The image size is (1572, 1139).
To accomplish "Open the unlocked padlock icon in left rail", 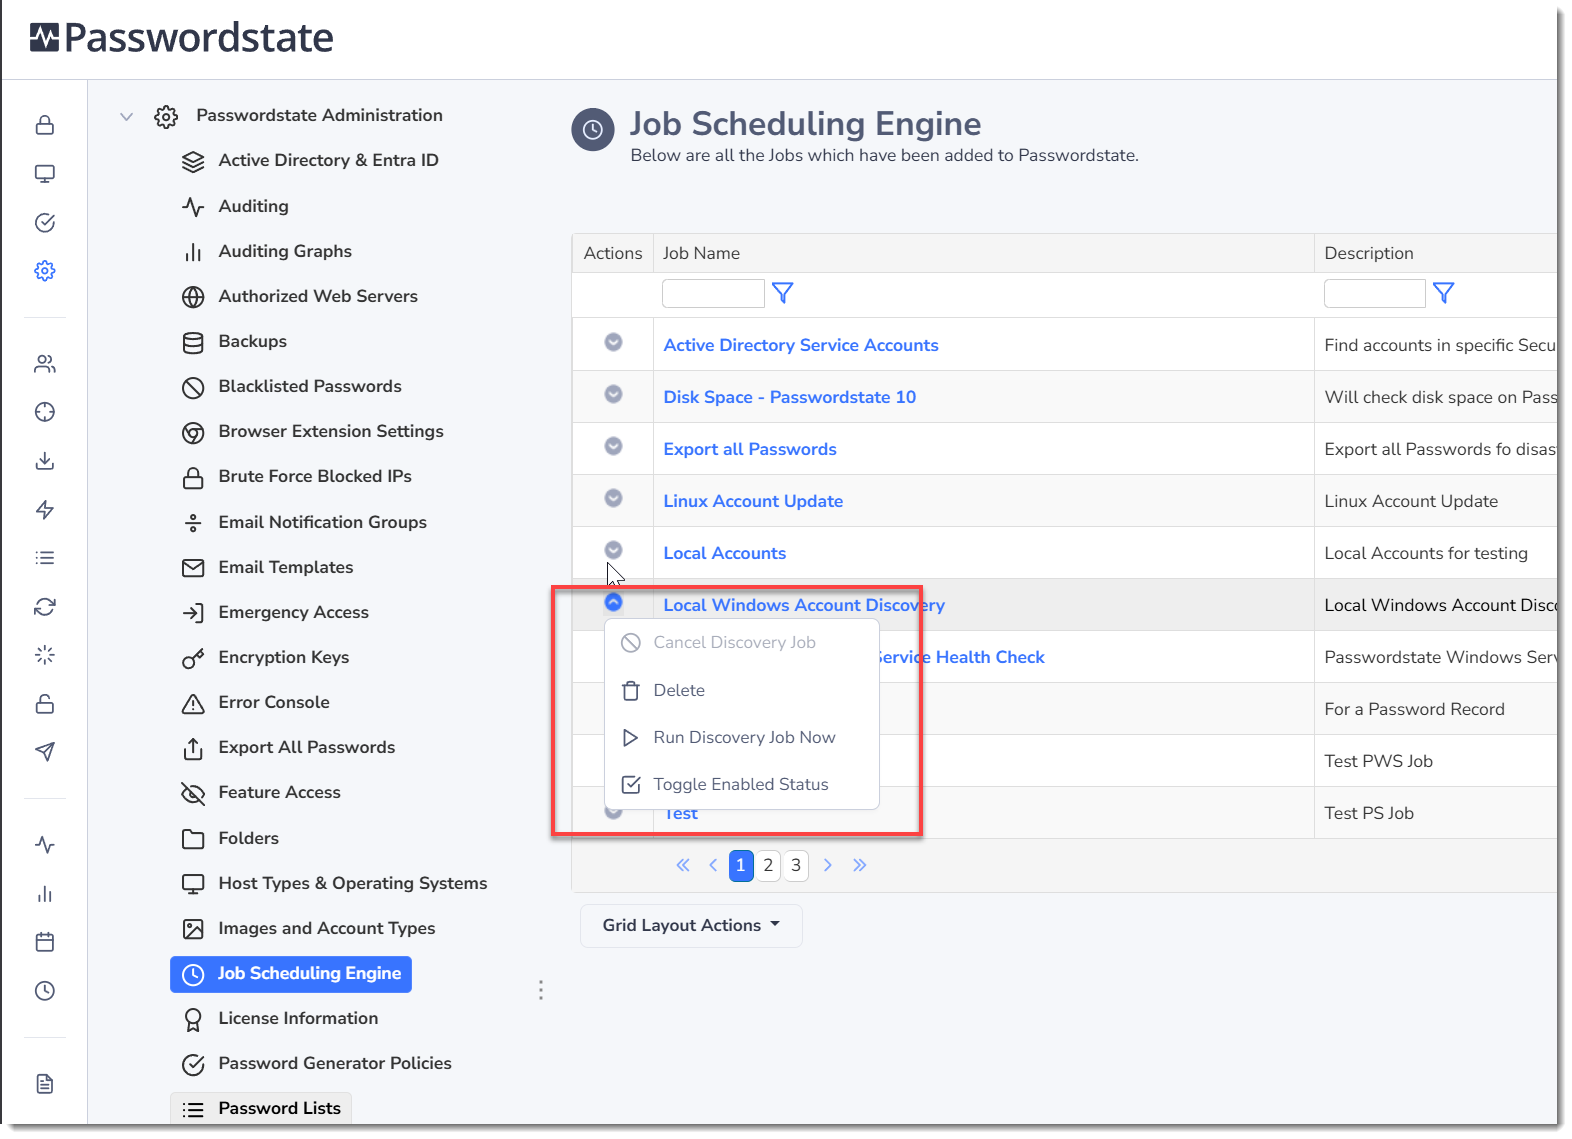I will click(45, 704).
